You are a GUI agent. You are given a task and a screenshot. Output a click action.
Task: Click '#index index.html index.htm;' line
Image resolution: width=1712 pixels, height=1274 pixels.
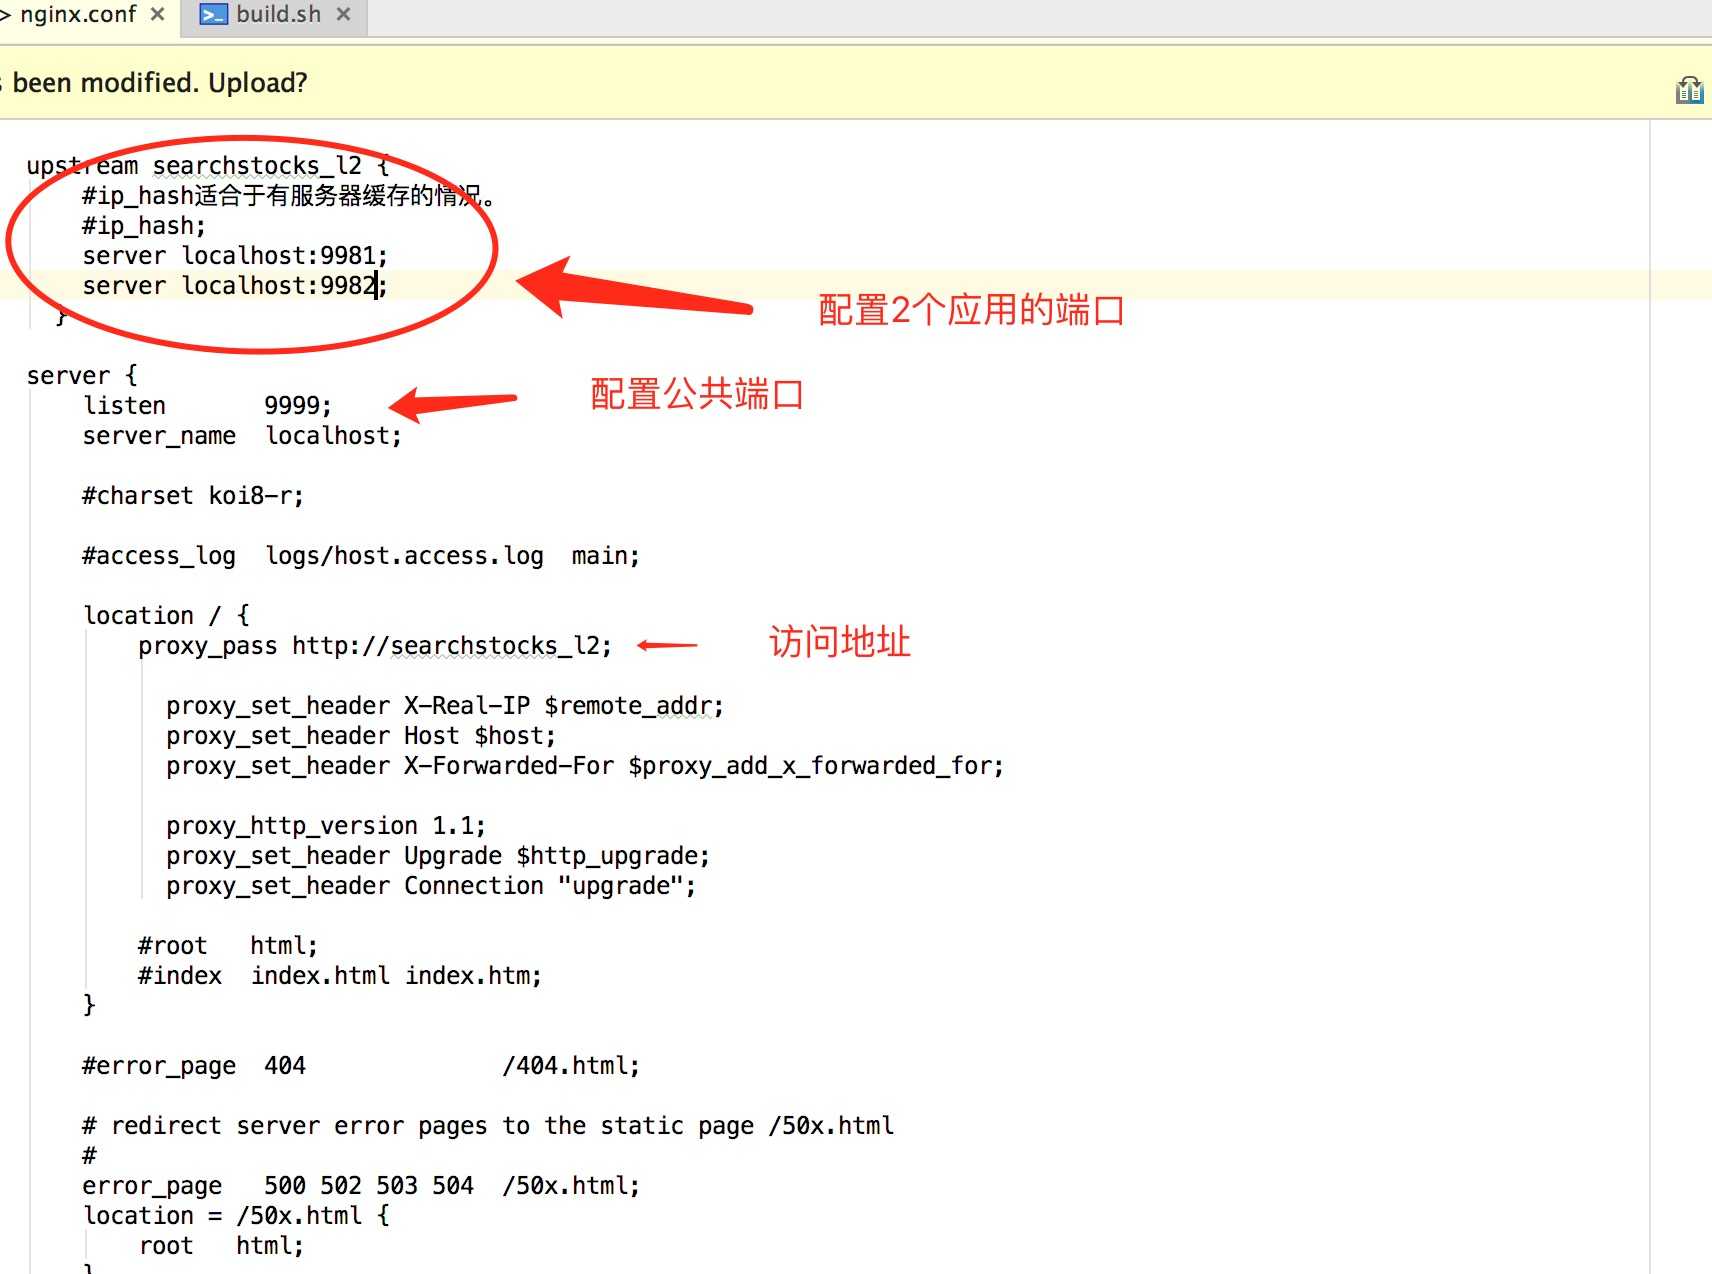[x=340, y=976]
